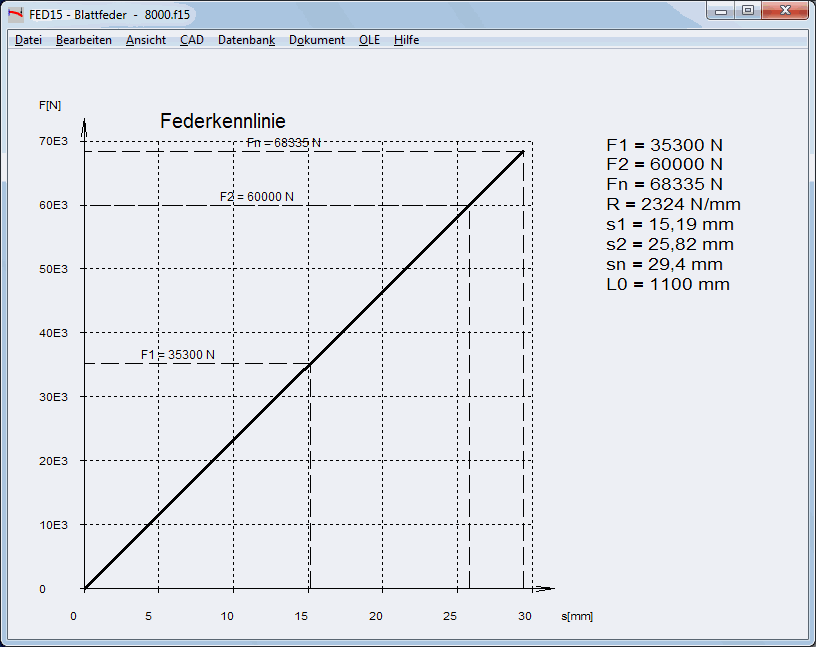Open the Datenbank menu
816x647 pixels.
coord(246,40)
